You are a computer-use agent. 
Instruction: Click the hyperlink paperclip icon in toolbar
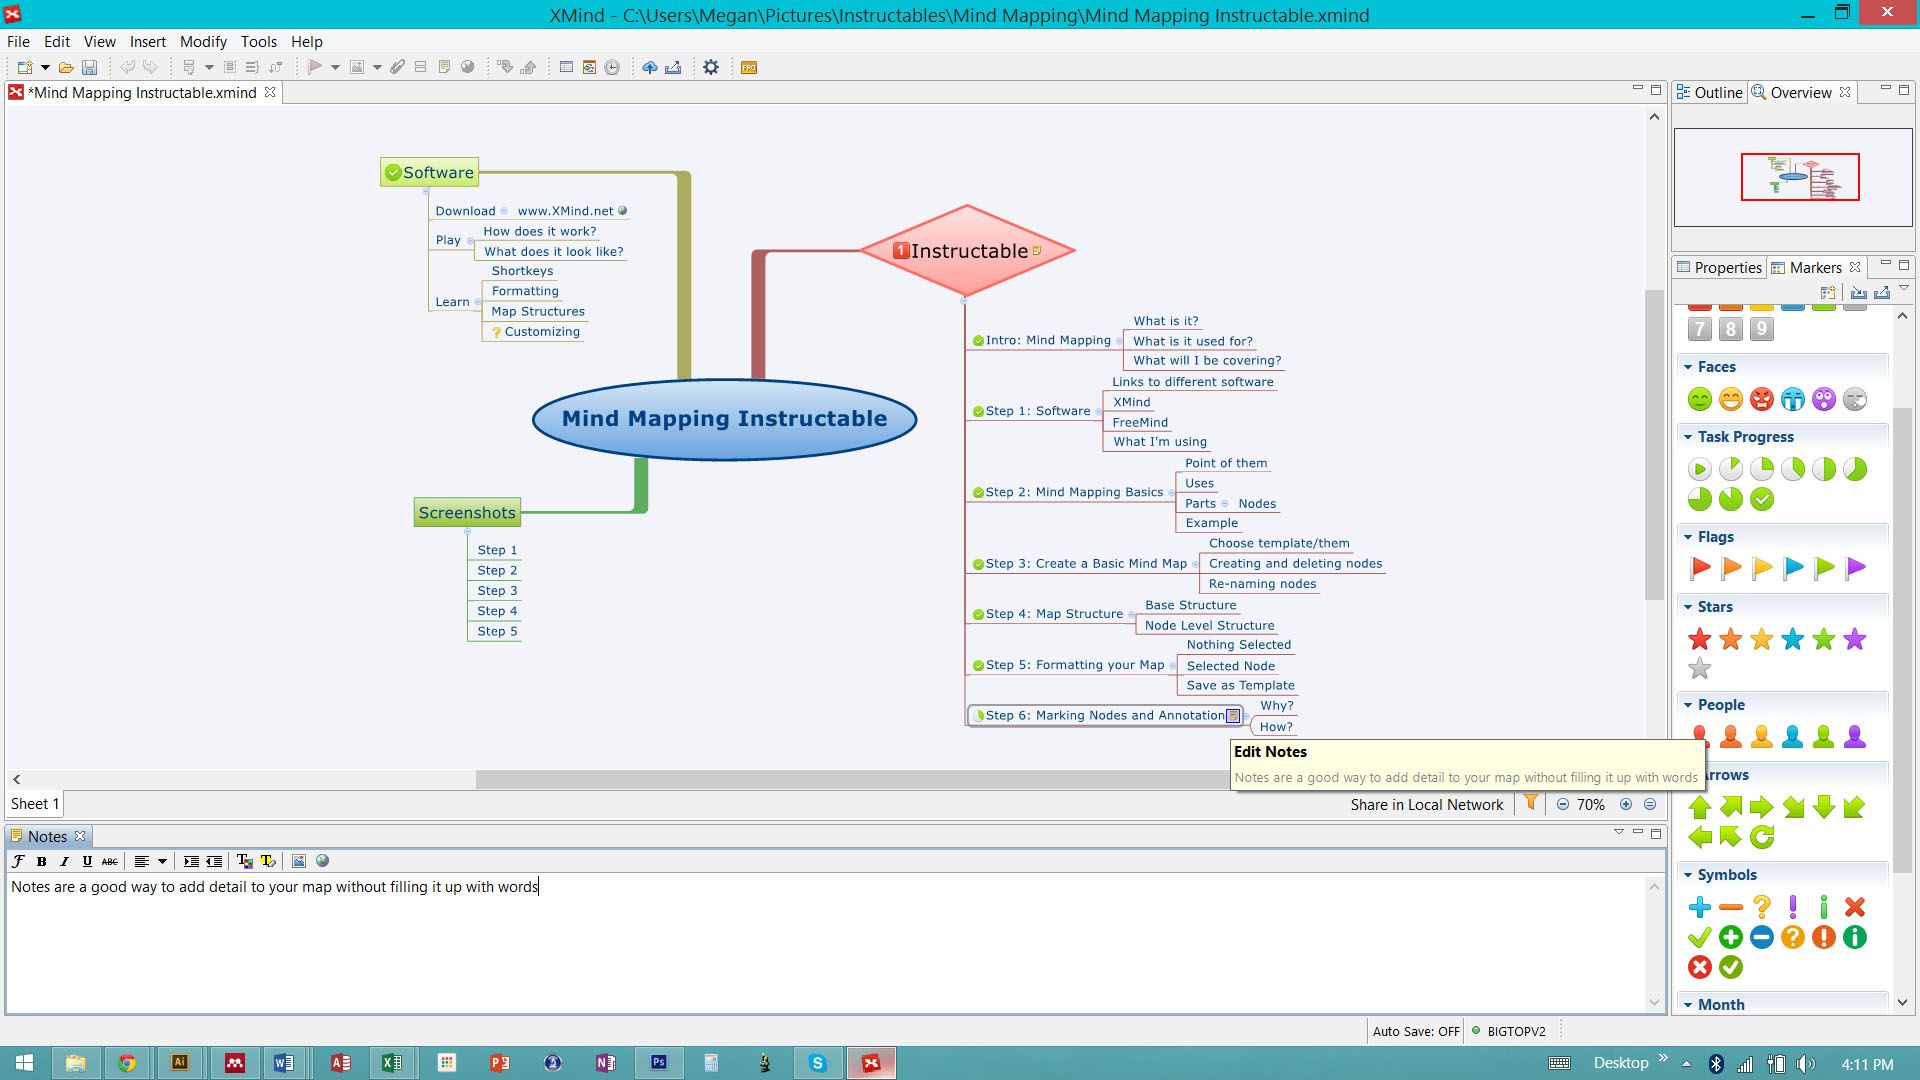pyautogui.click(x=397, y=67)
